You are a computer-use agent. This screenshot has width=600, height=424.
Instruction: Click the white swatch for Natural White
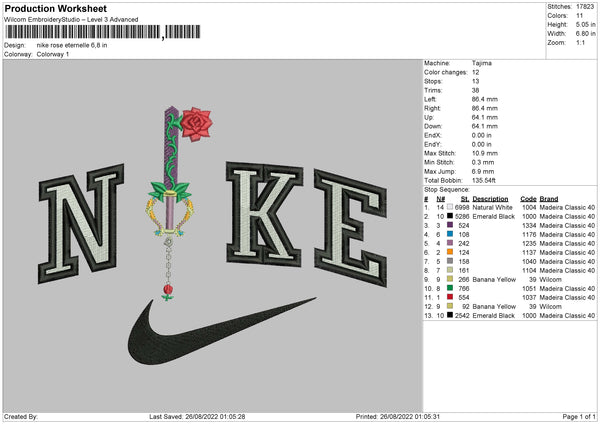click(450, 207)
